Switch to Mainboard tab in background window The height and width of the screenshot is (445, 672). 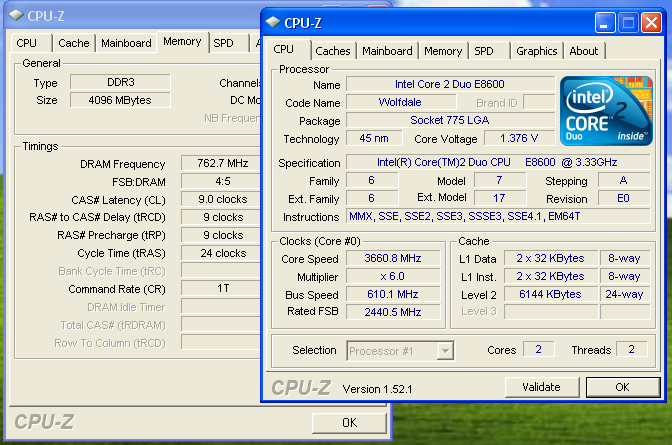click(126, 43)
